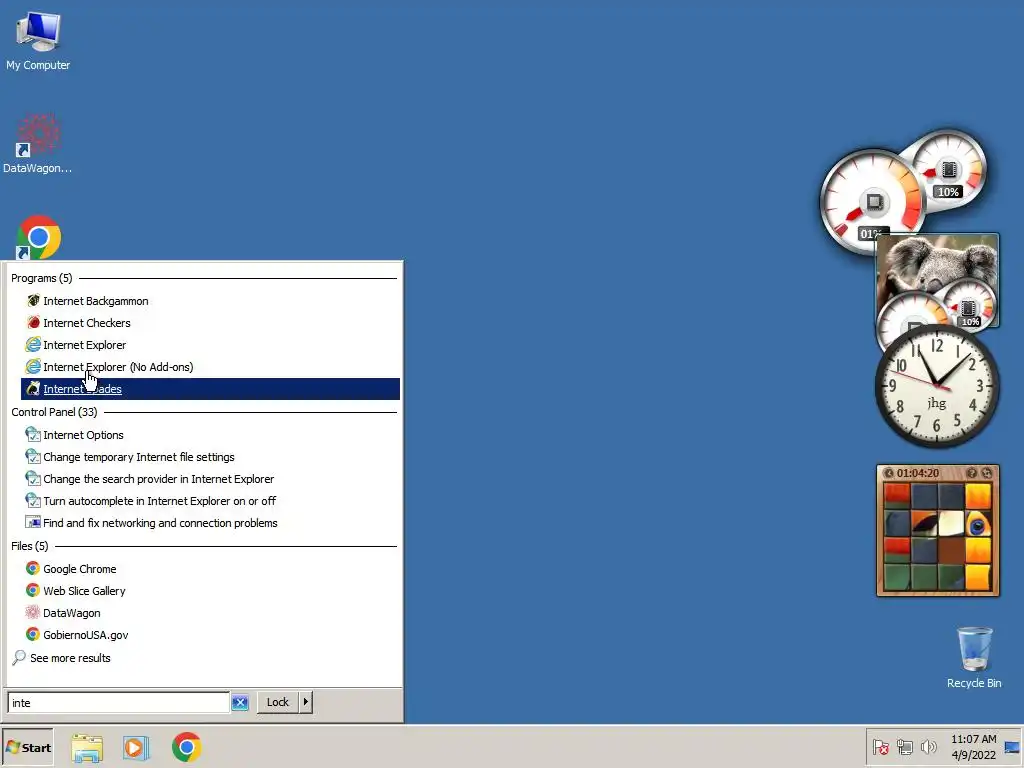Image resolution: width=1024 pixels, height=768 pixels.
Task: Click the large CPU meter gadget
Action: point(873,202)
